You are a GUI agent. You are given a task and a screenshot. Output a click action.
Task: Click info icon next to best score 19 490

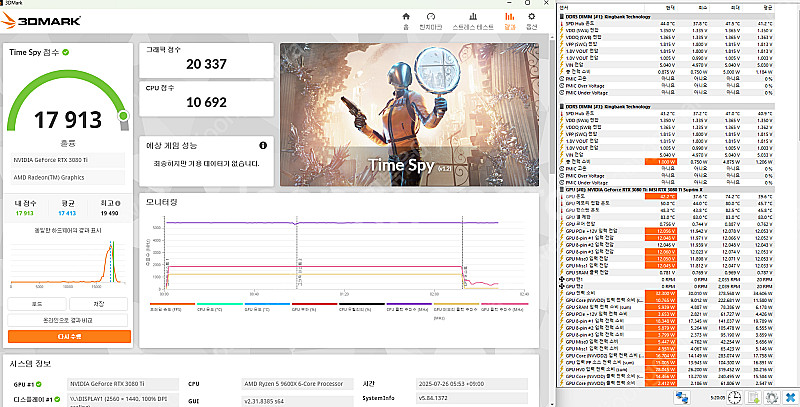[x=118, y=204]
